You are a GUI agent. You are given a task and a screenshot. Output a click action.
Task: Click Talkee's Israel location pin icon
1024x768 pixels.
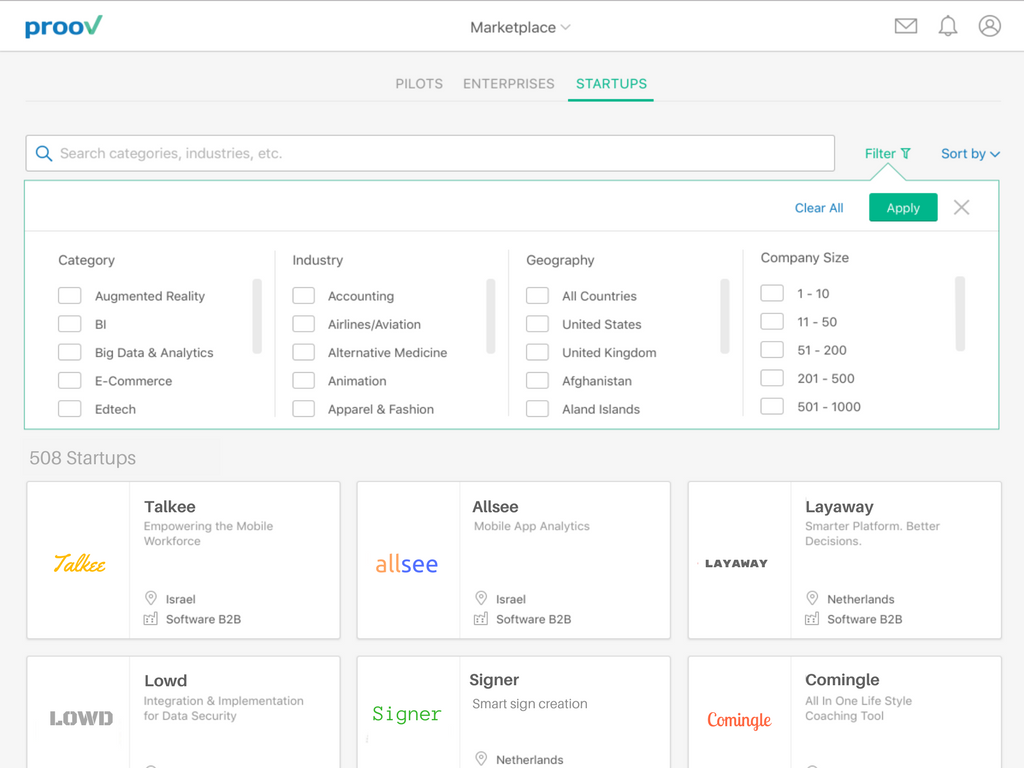tap(151, 598)
